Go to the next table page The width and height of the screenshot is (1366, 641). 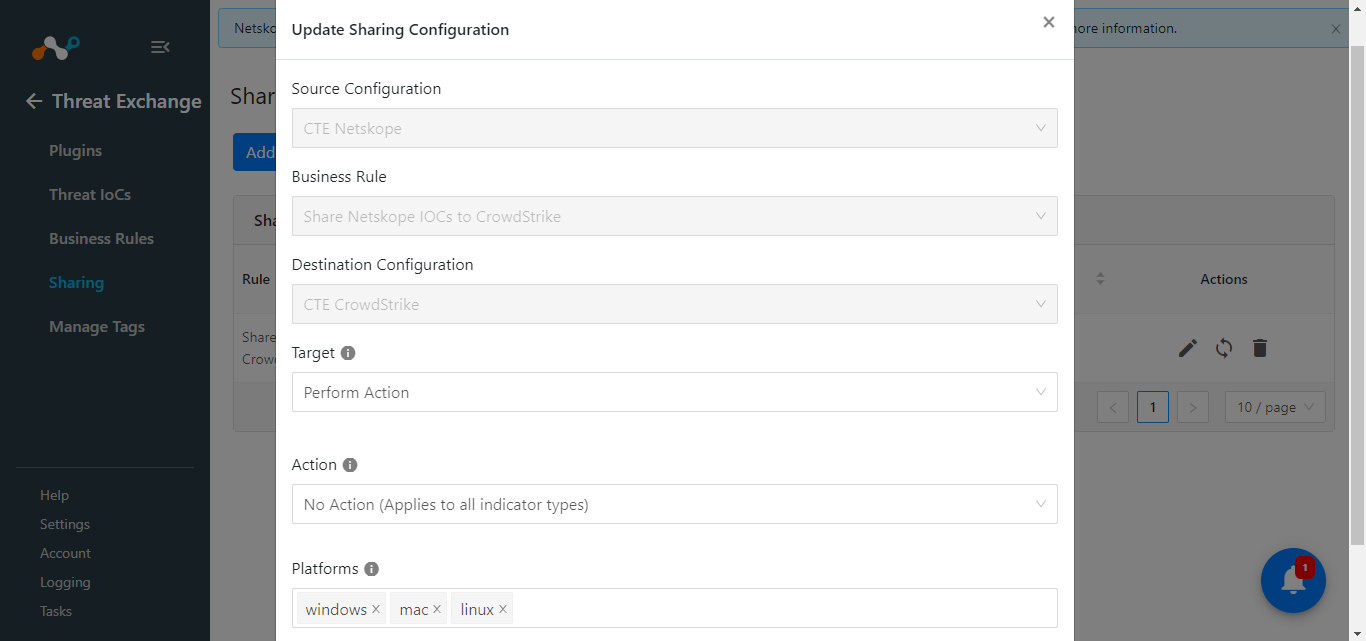1193,407
